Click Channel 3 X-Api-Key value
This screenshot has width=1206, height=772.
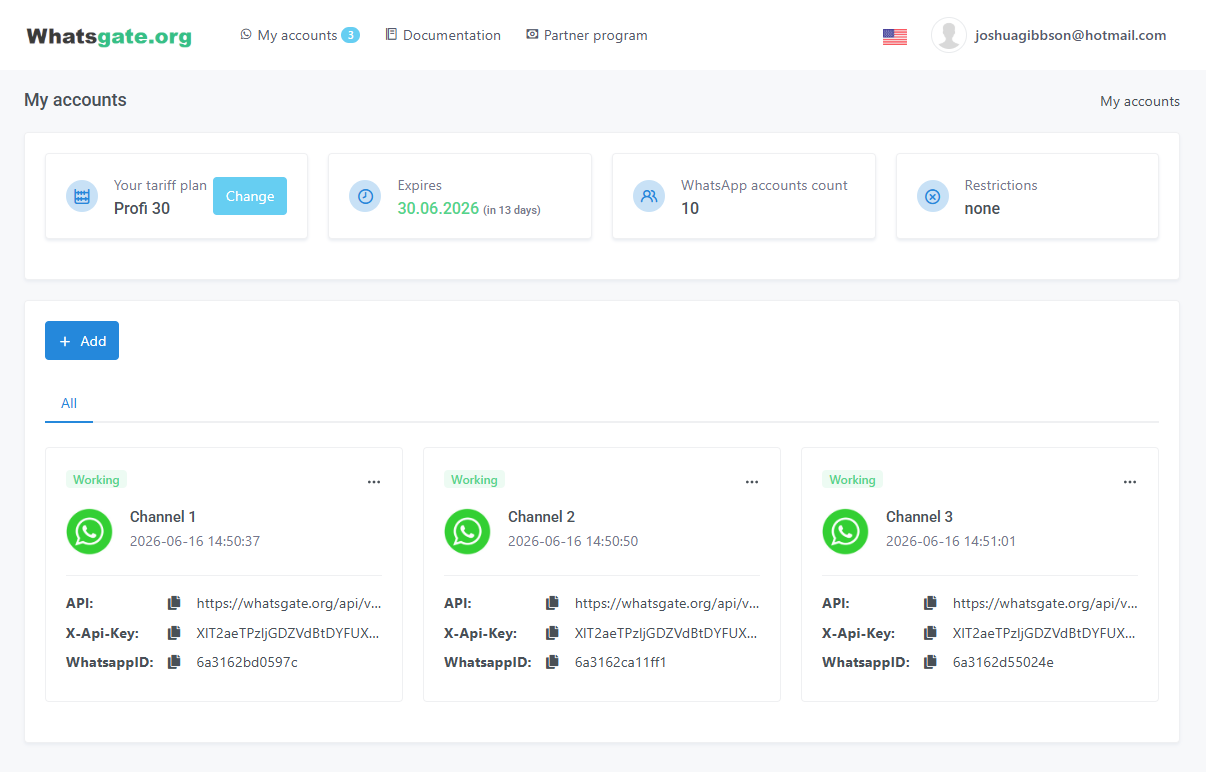(1045, 633)
